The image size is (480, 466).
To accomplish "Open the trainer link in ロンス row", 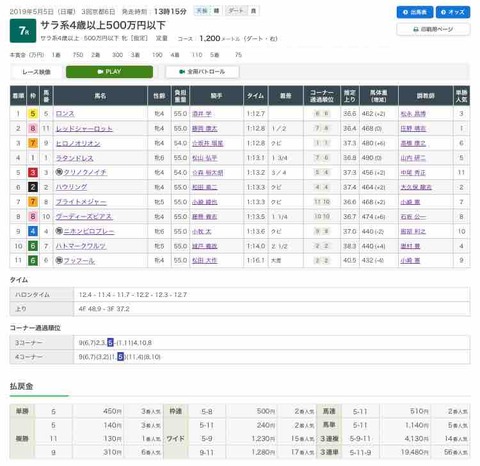I will pos(413,114).
